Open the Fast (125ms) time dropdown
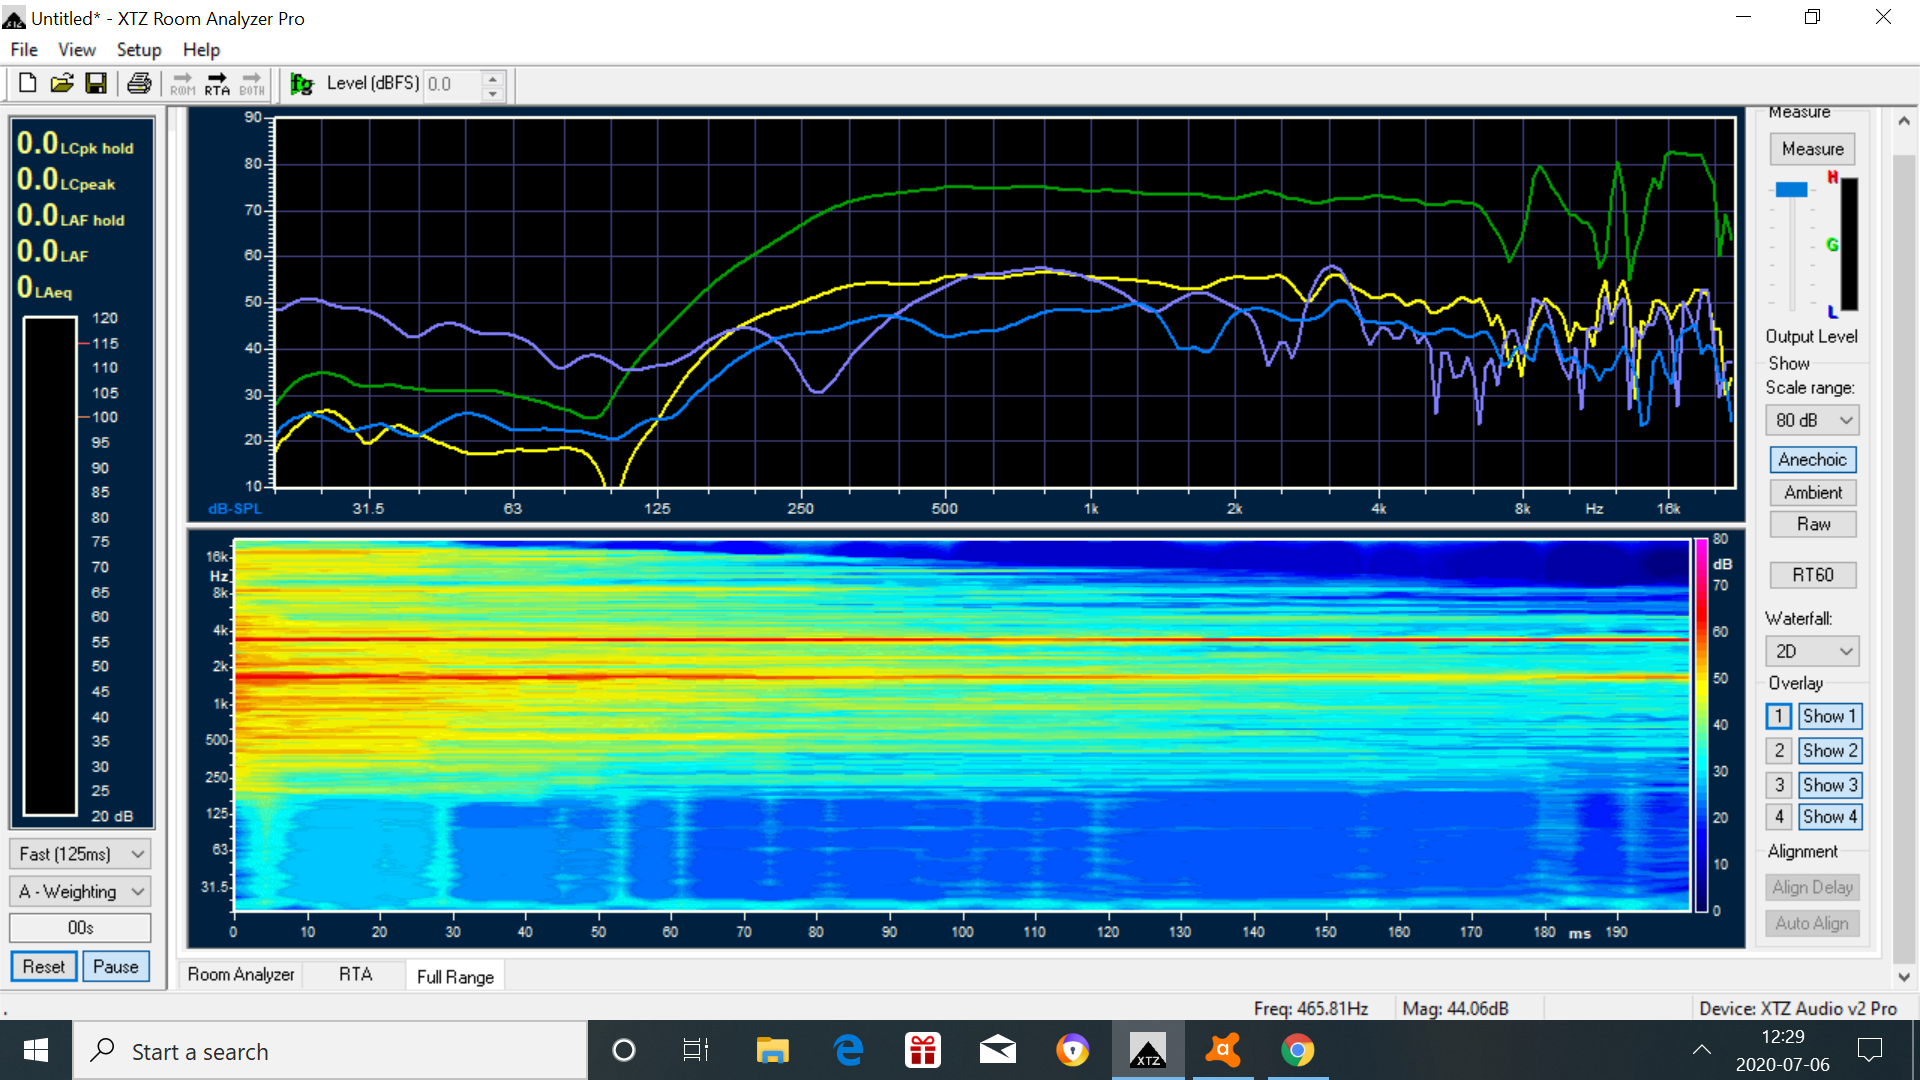Image resolution: width=1920 pixels, height=1080 pixels. [x=80, y=854]
